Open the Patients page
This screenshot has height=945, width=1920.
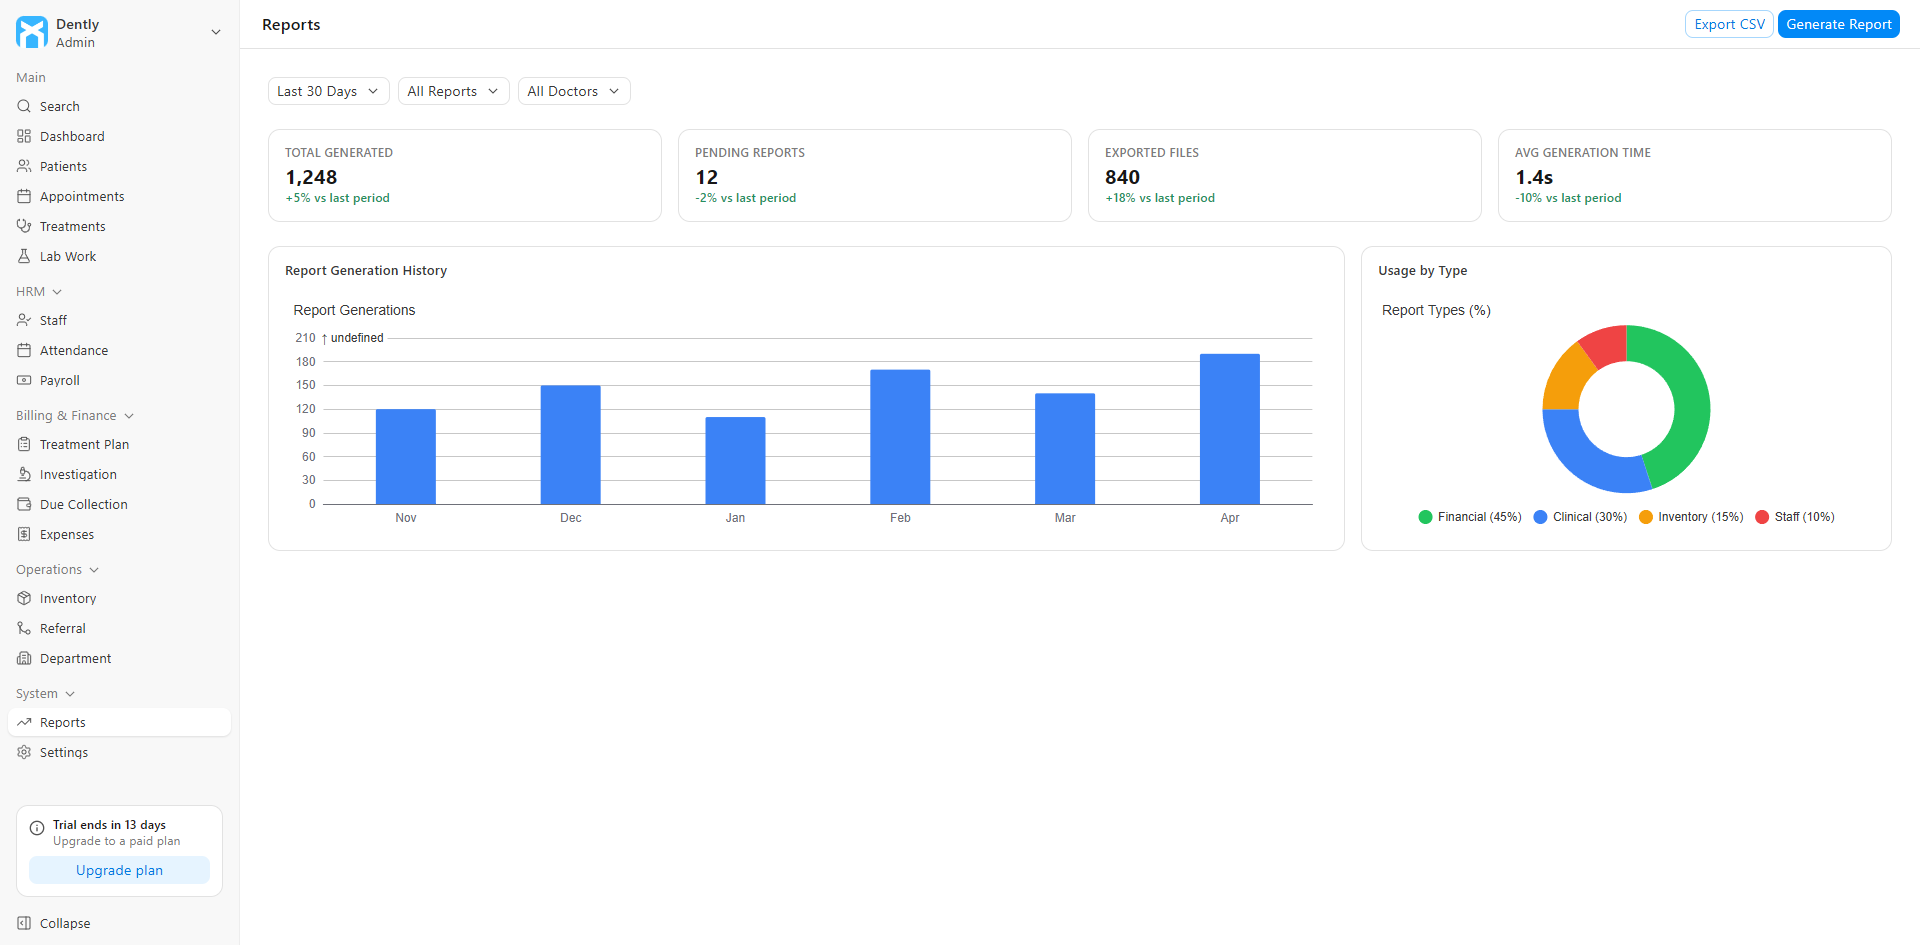click(119, 166)
